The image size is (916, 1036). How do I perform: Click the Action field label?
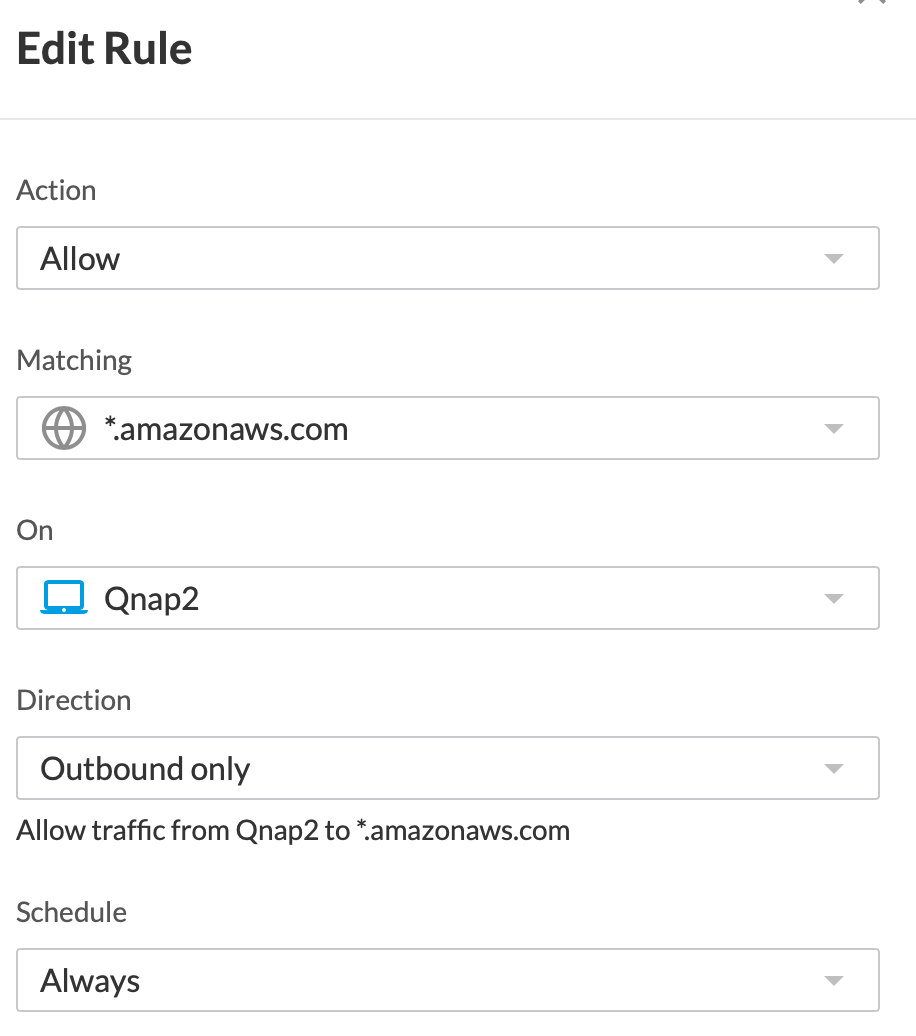click(x=57, y=190)
